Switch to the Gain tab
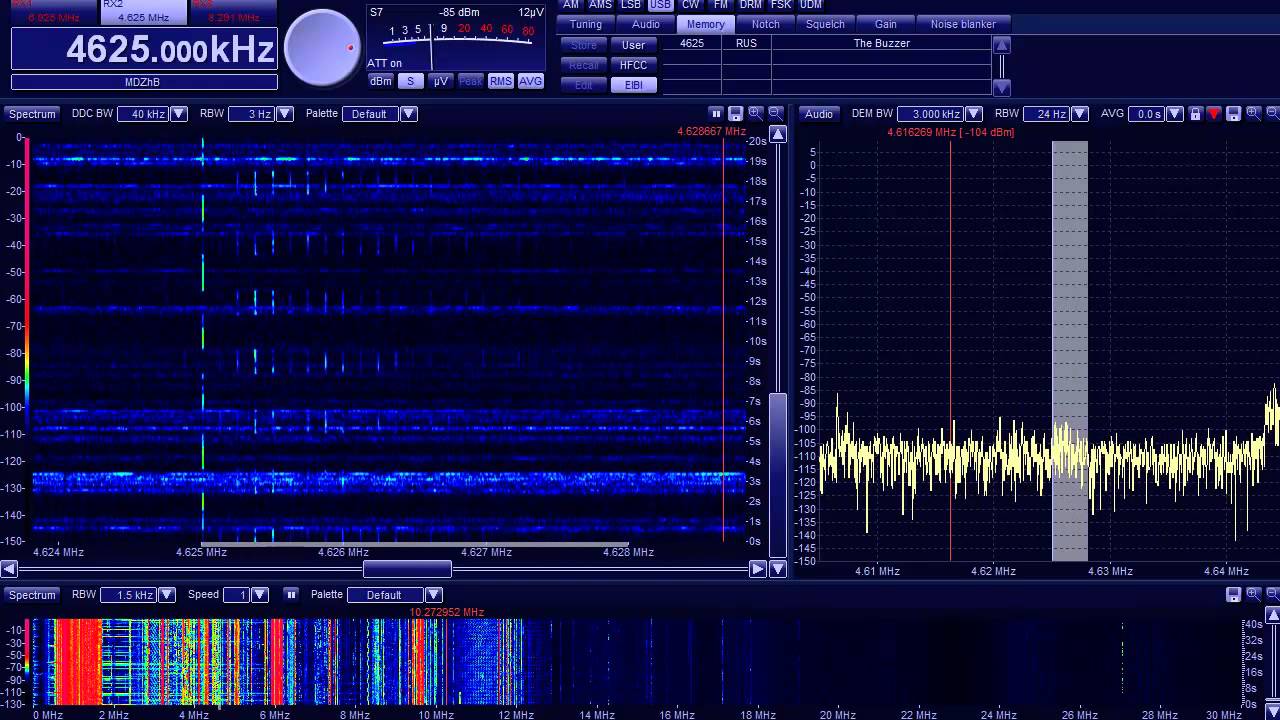This screenshot has height=720, width=1280. coord(886,24)
